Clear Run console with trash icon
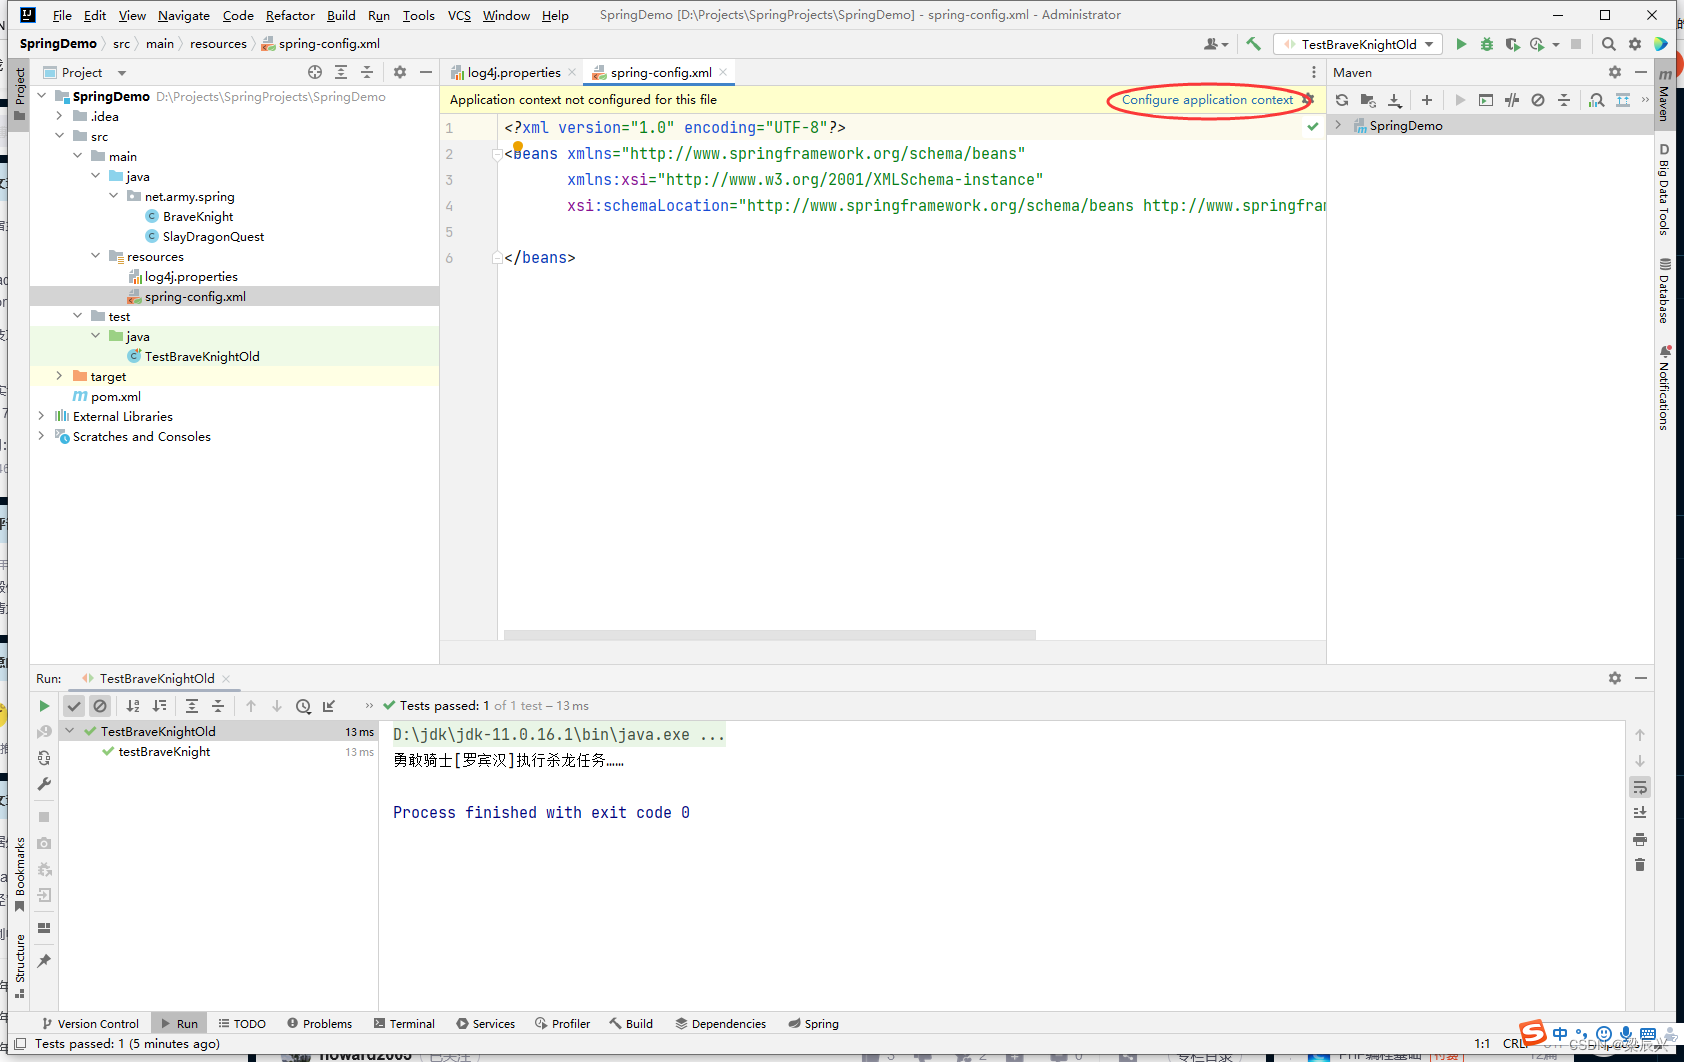Screen dimensions: 1684x1062 pyautogui.click(x=1640, y=865)
